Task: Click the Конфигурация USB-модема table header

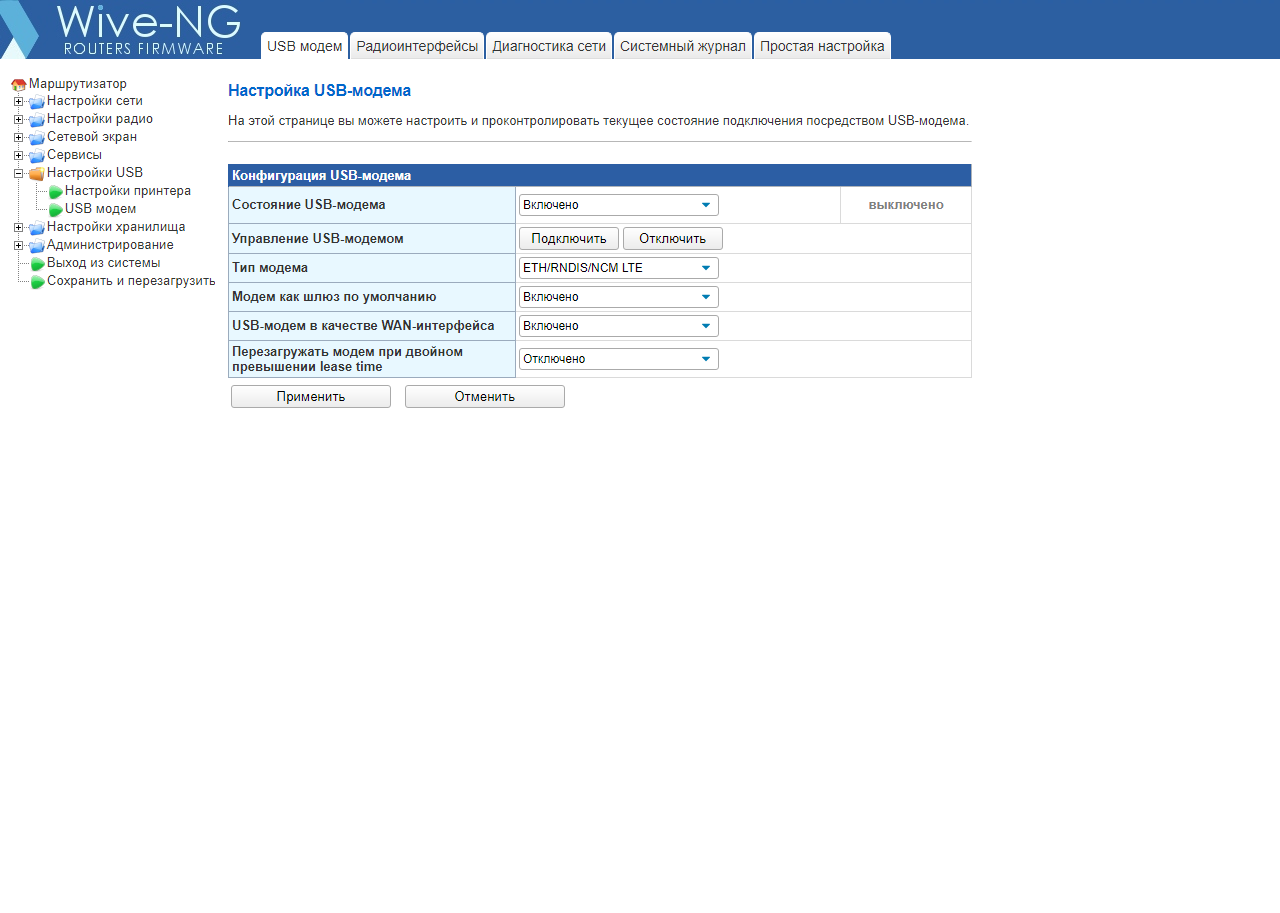Action: [x=600, y=176]
